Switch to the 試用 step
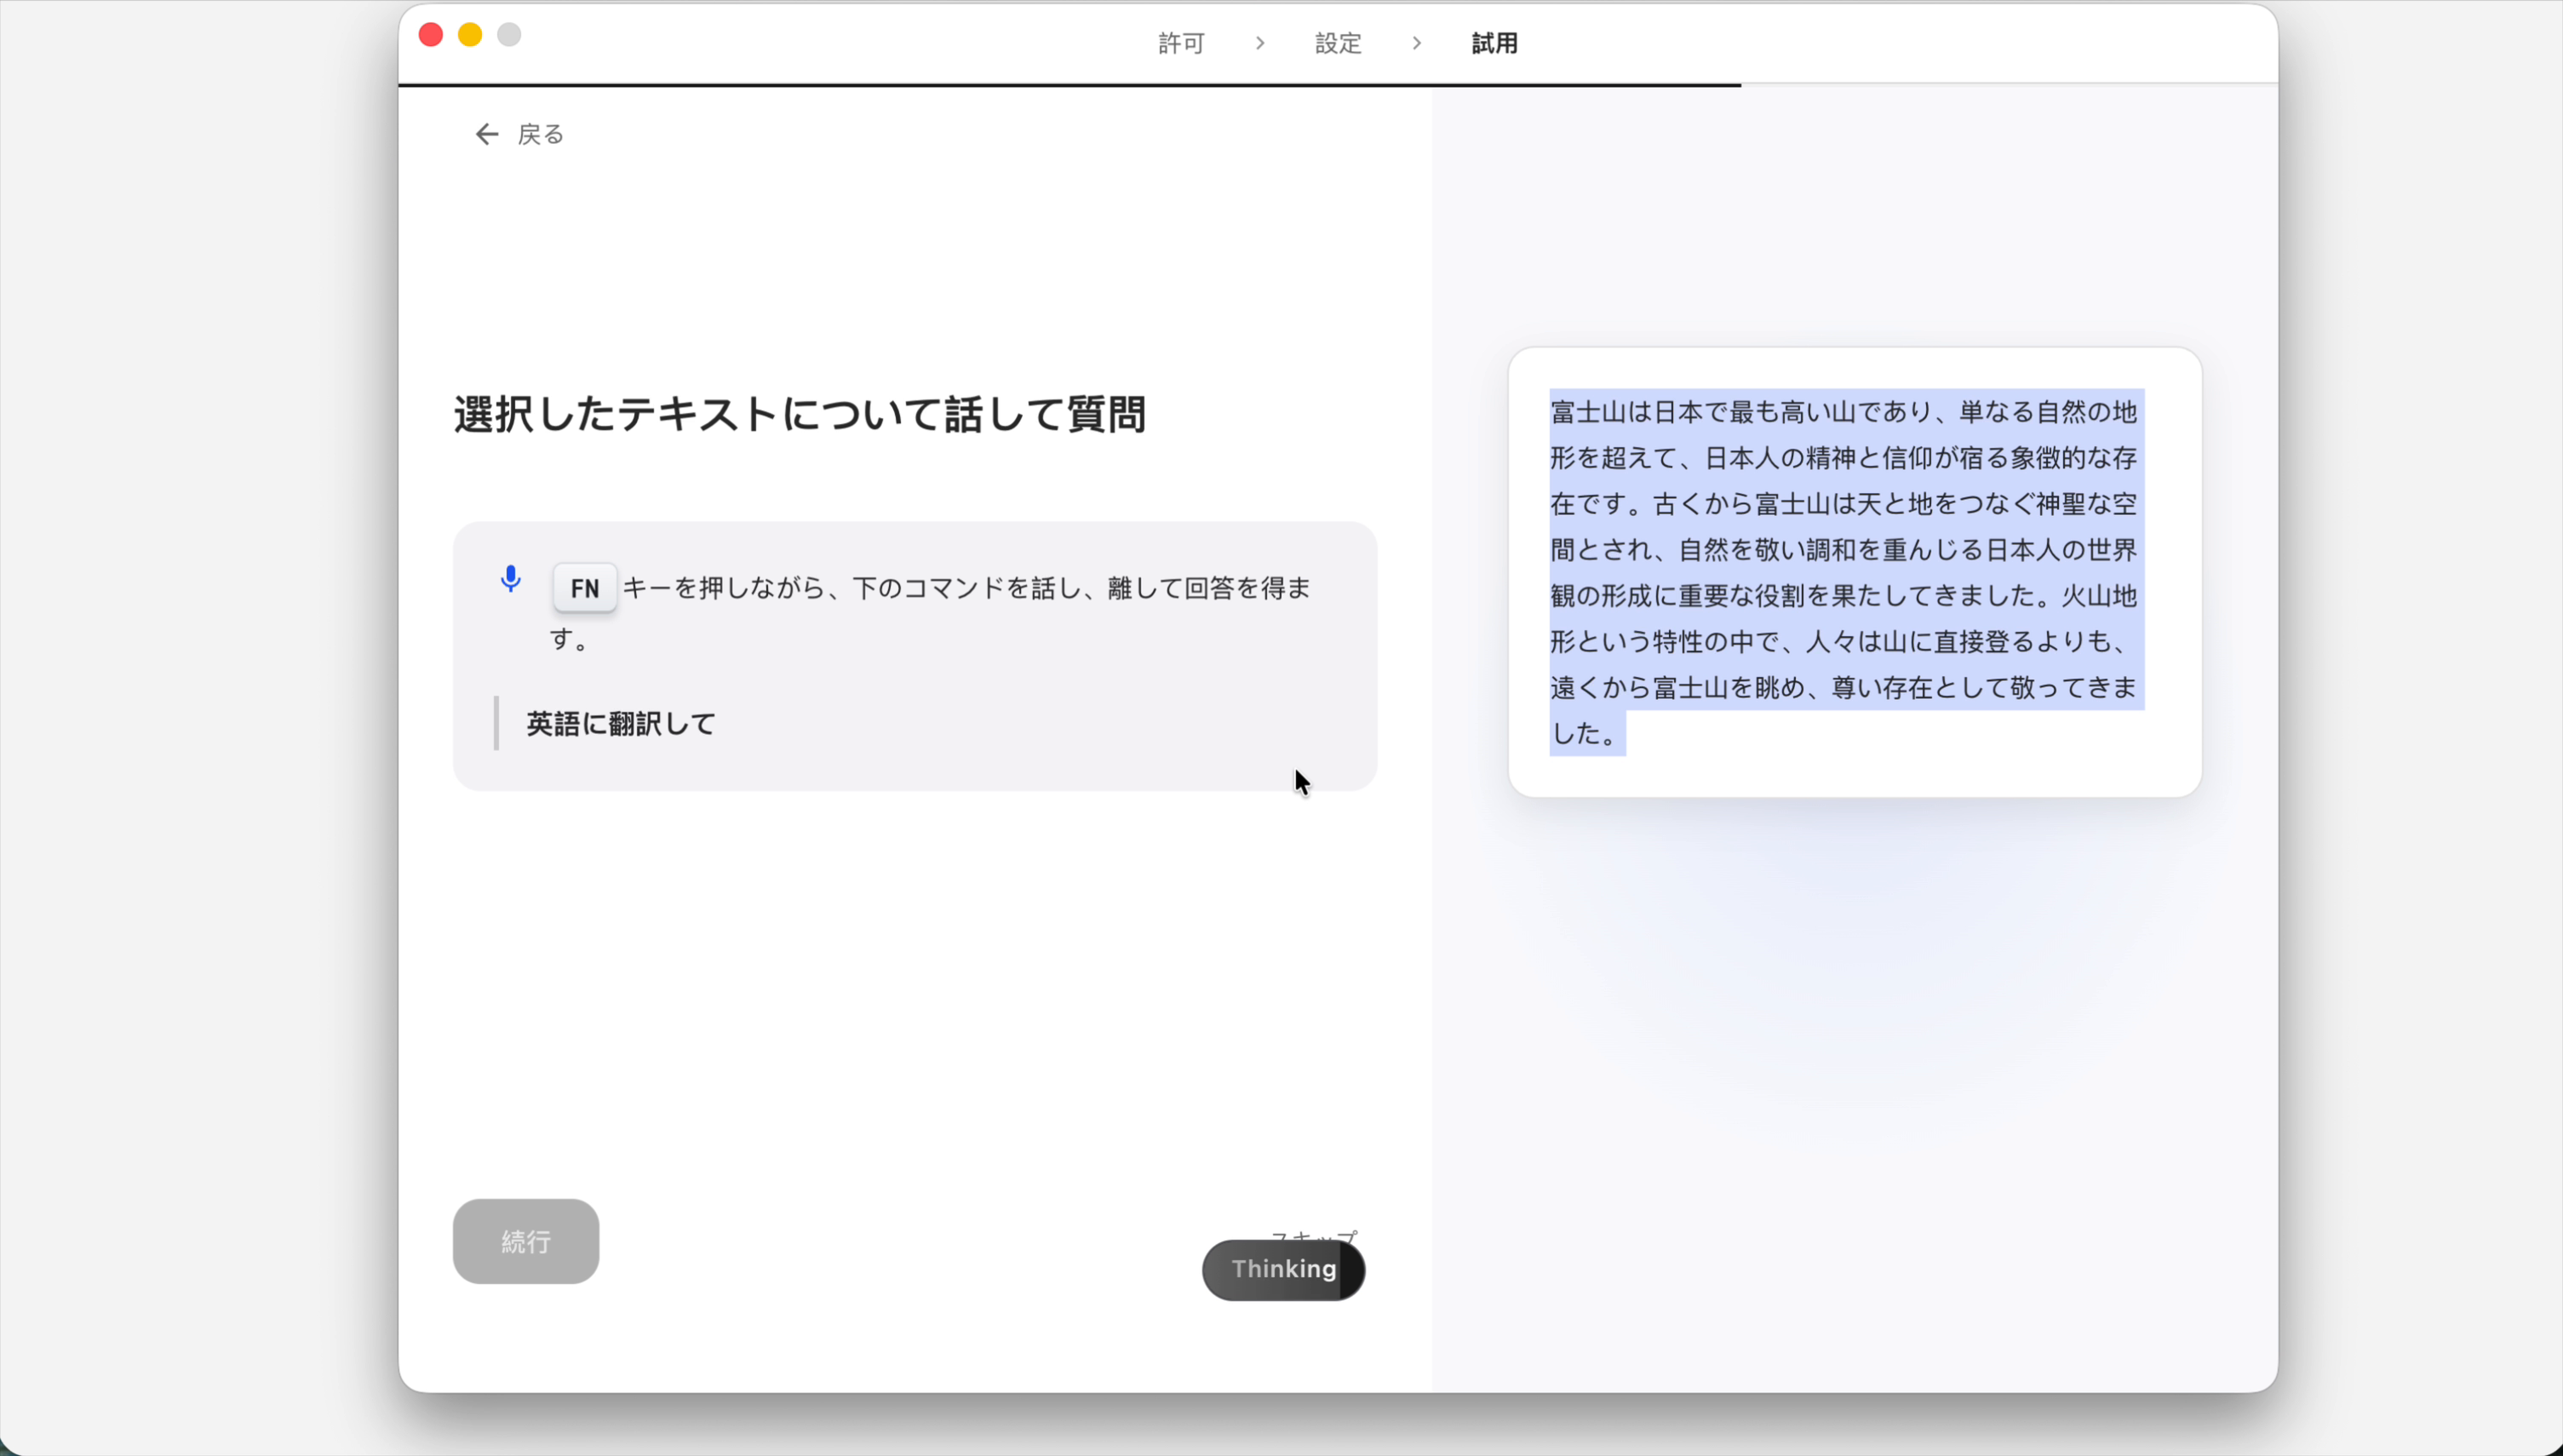The width and height of the screenshot is (2563, 1456). (x=1494, y=43)
